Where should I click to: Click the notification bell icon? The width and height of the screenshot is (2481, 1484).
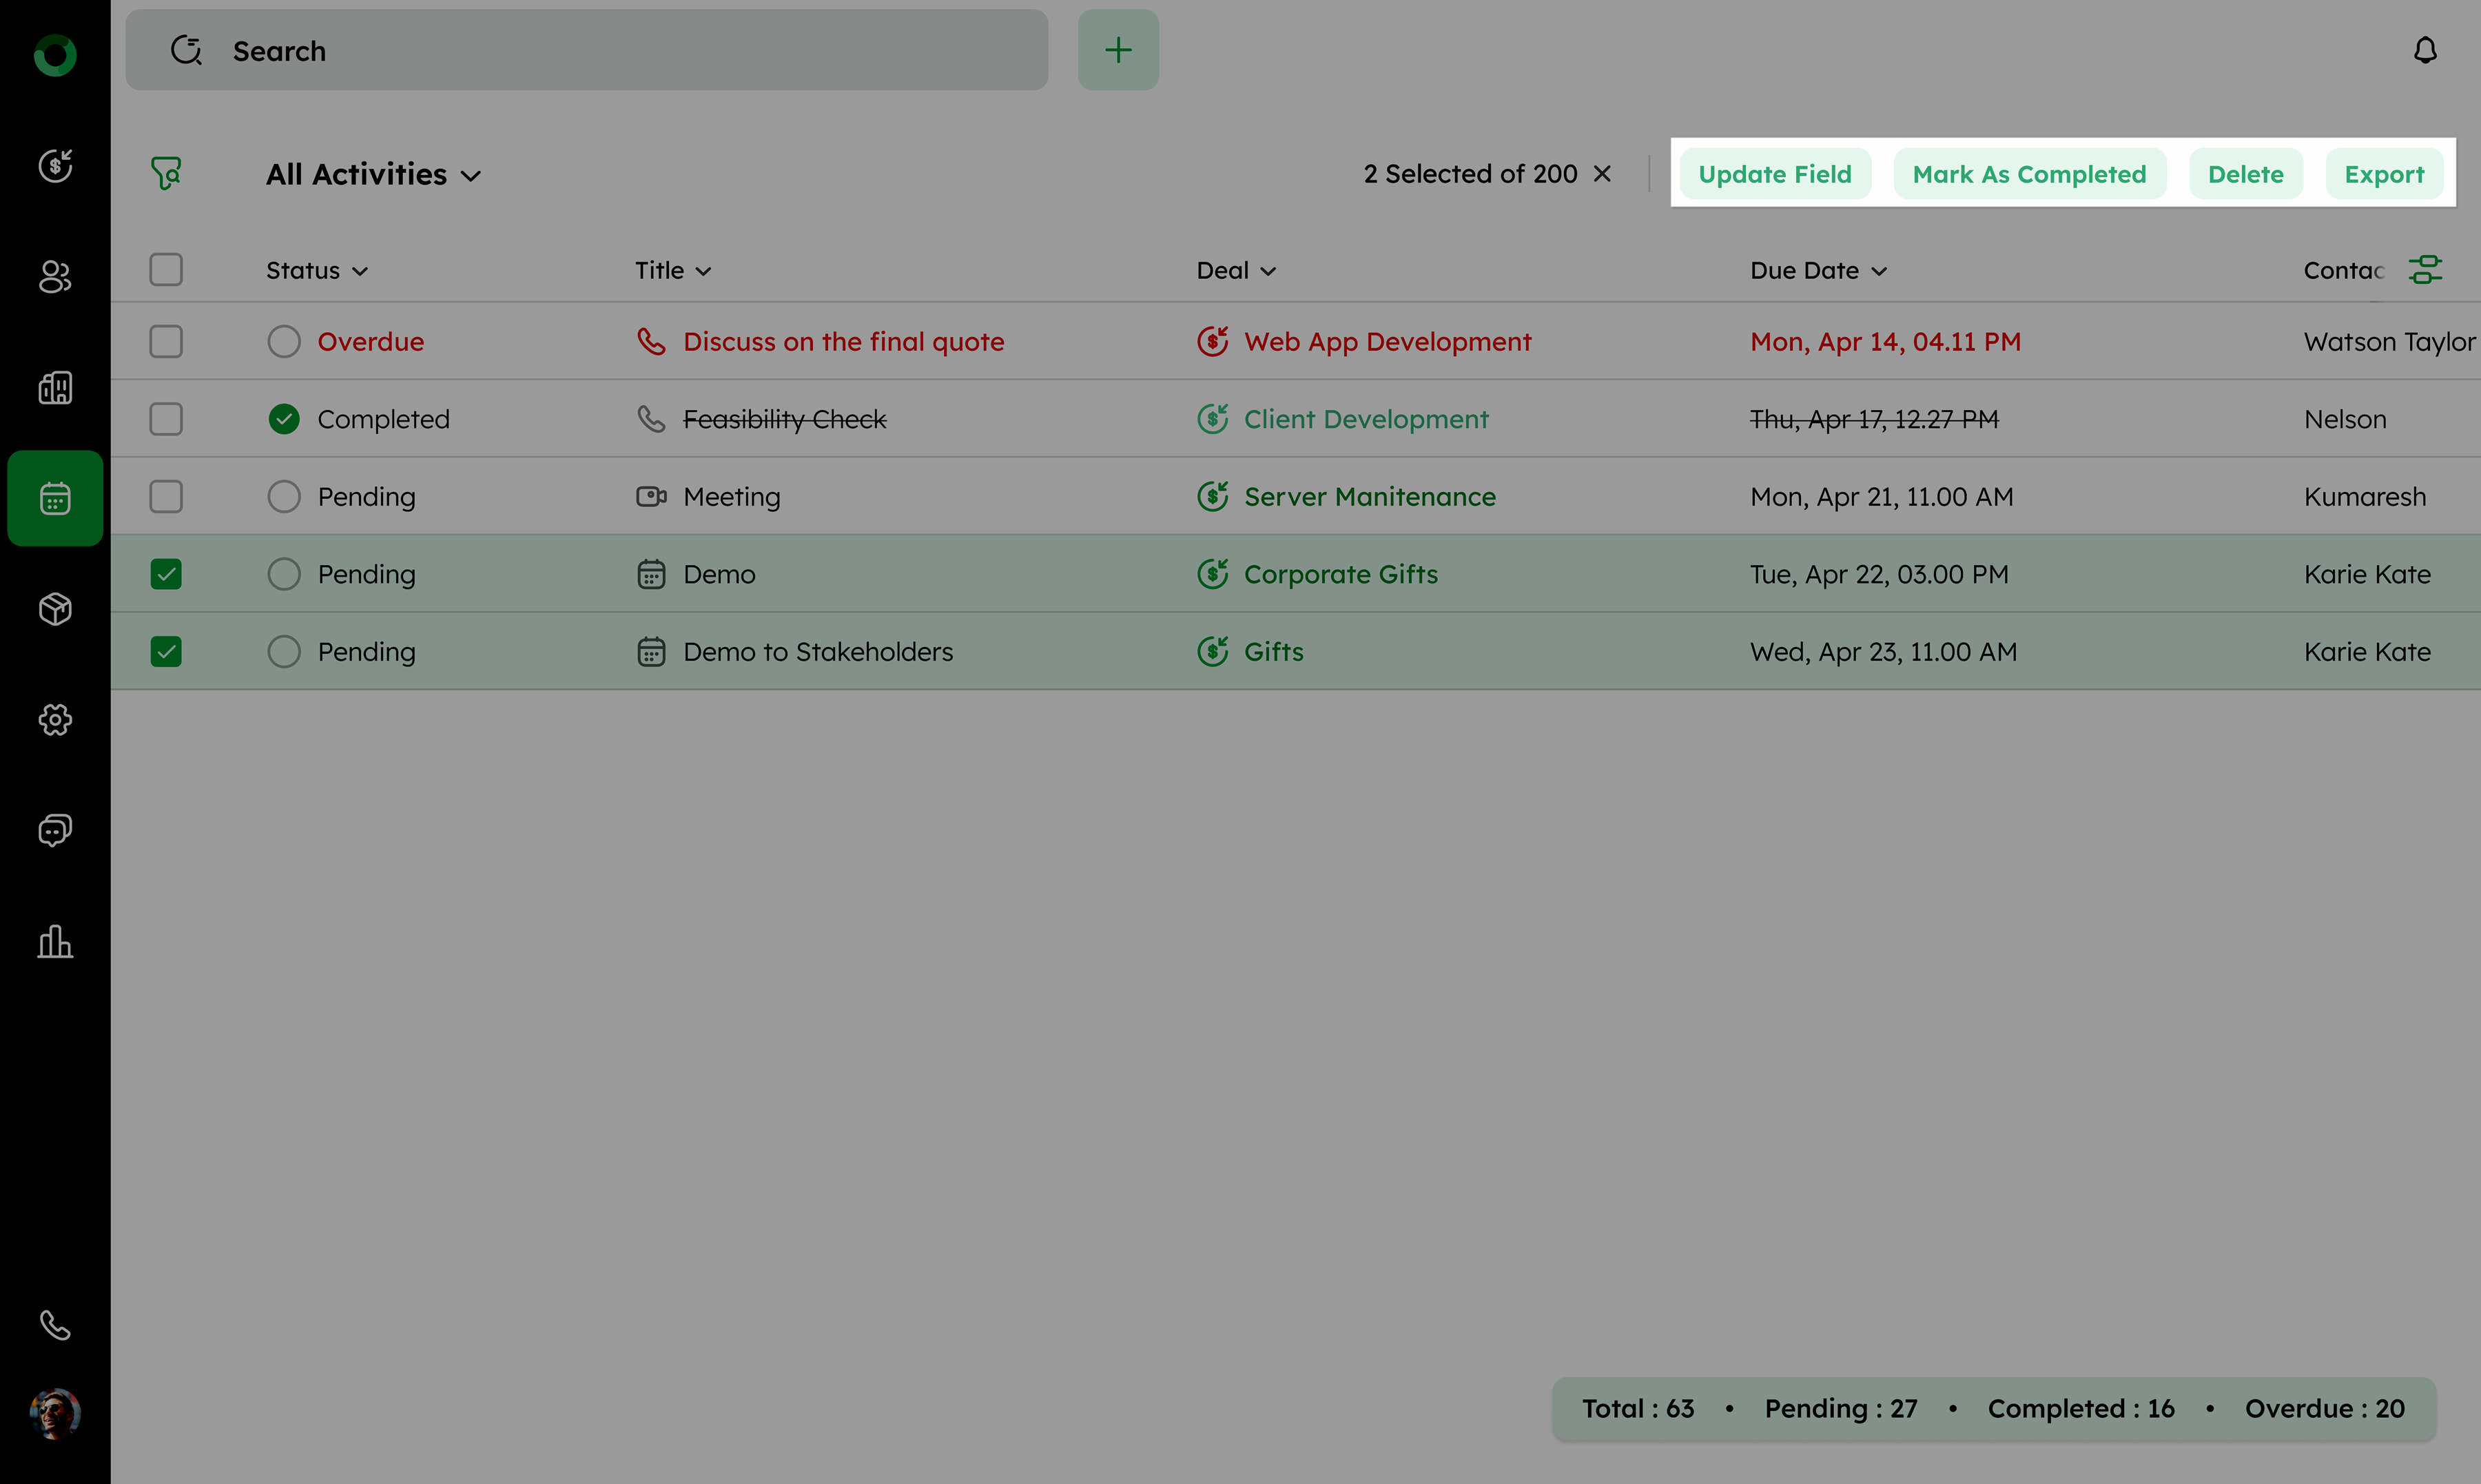[x=2425, y=50]
